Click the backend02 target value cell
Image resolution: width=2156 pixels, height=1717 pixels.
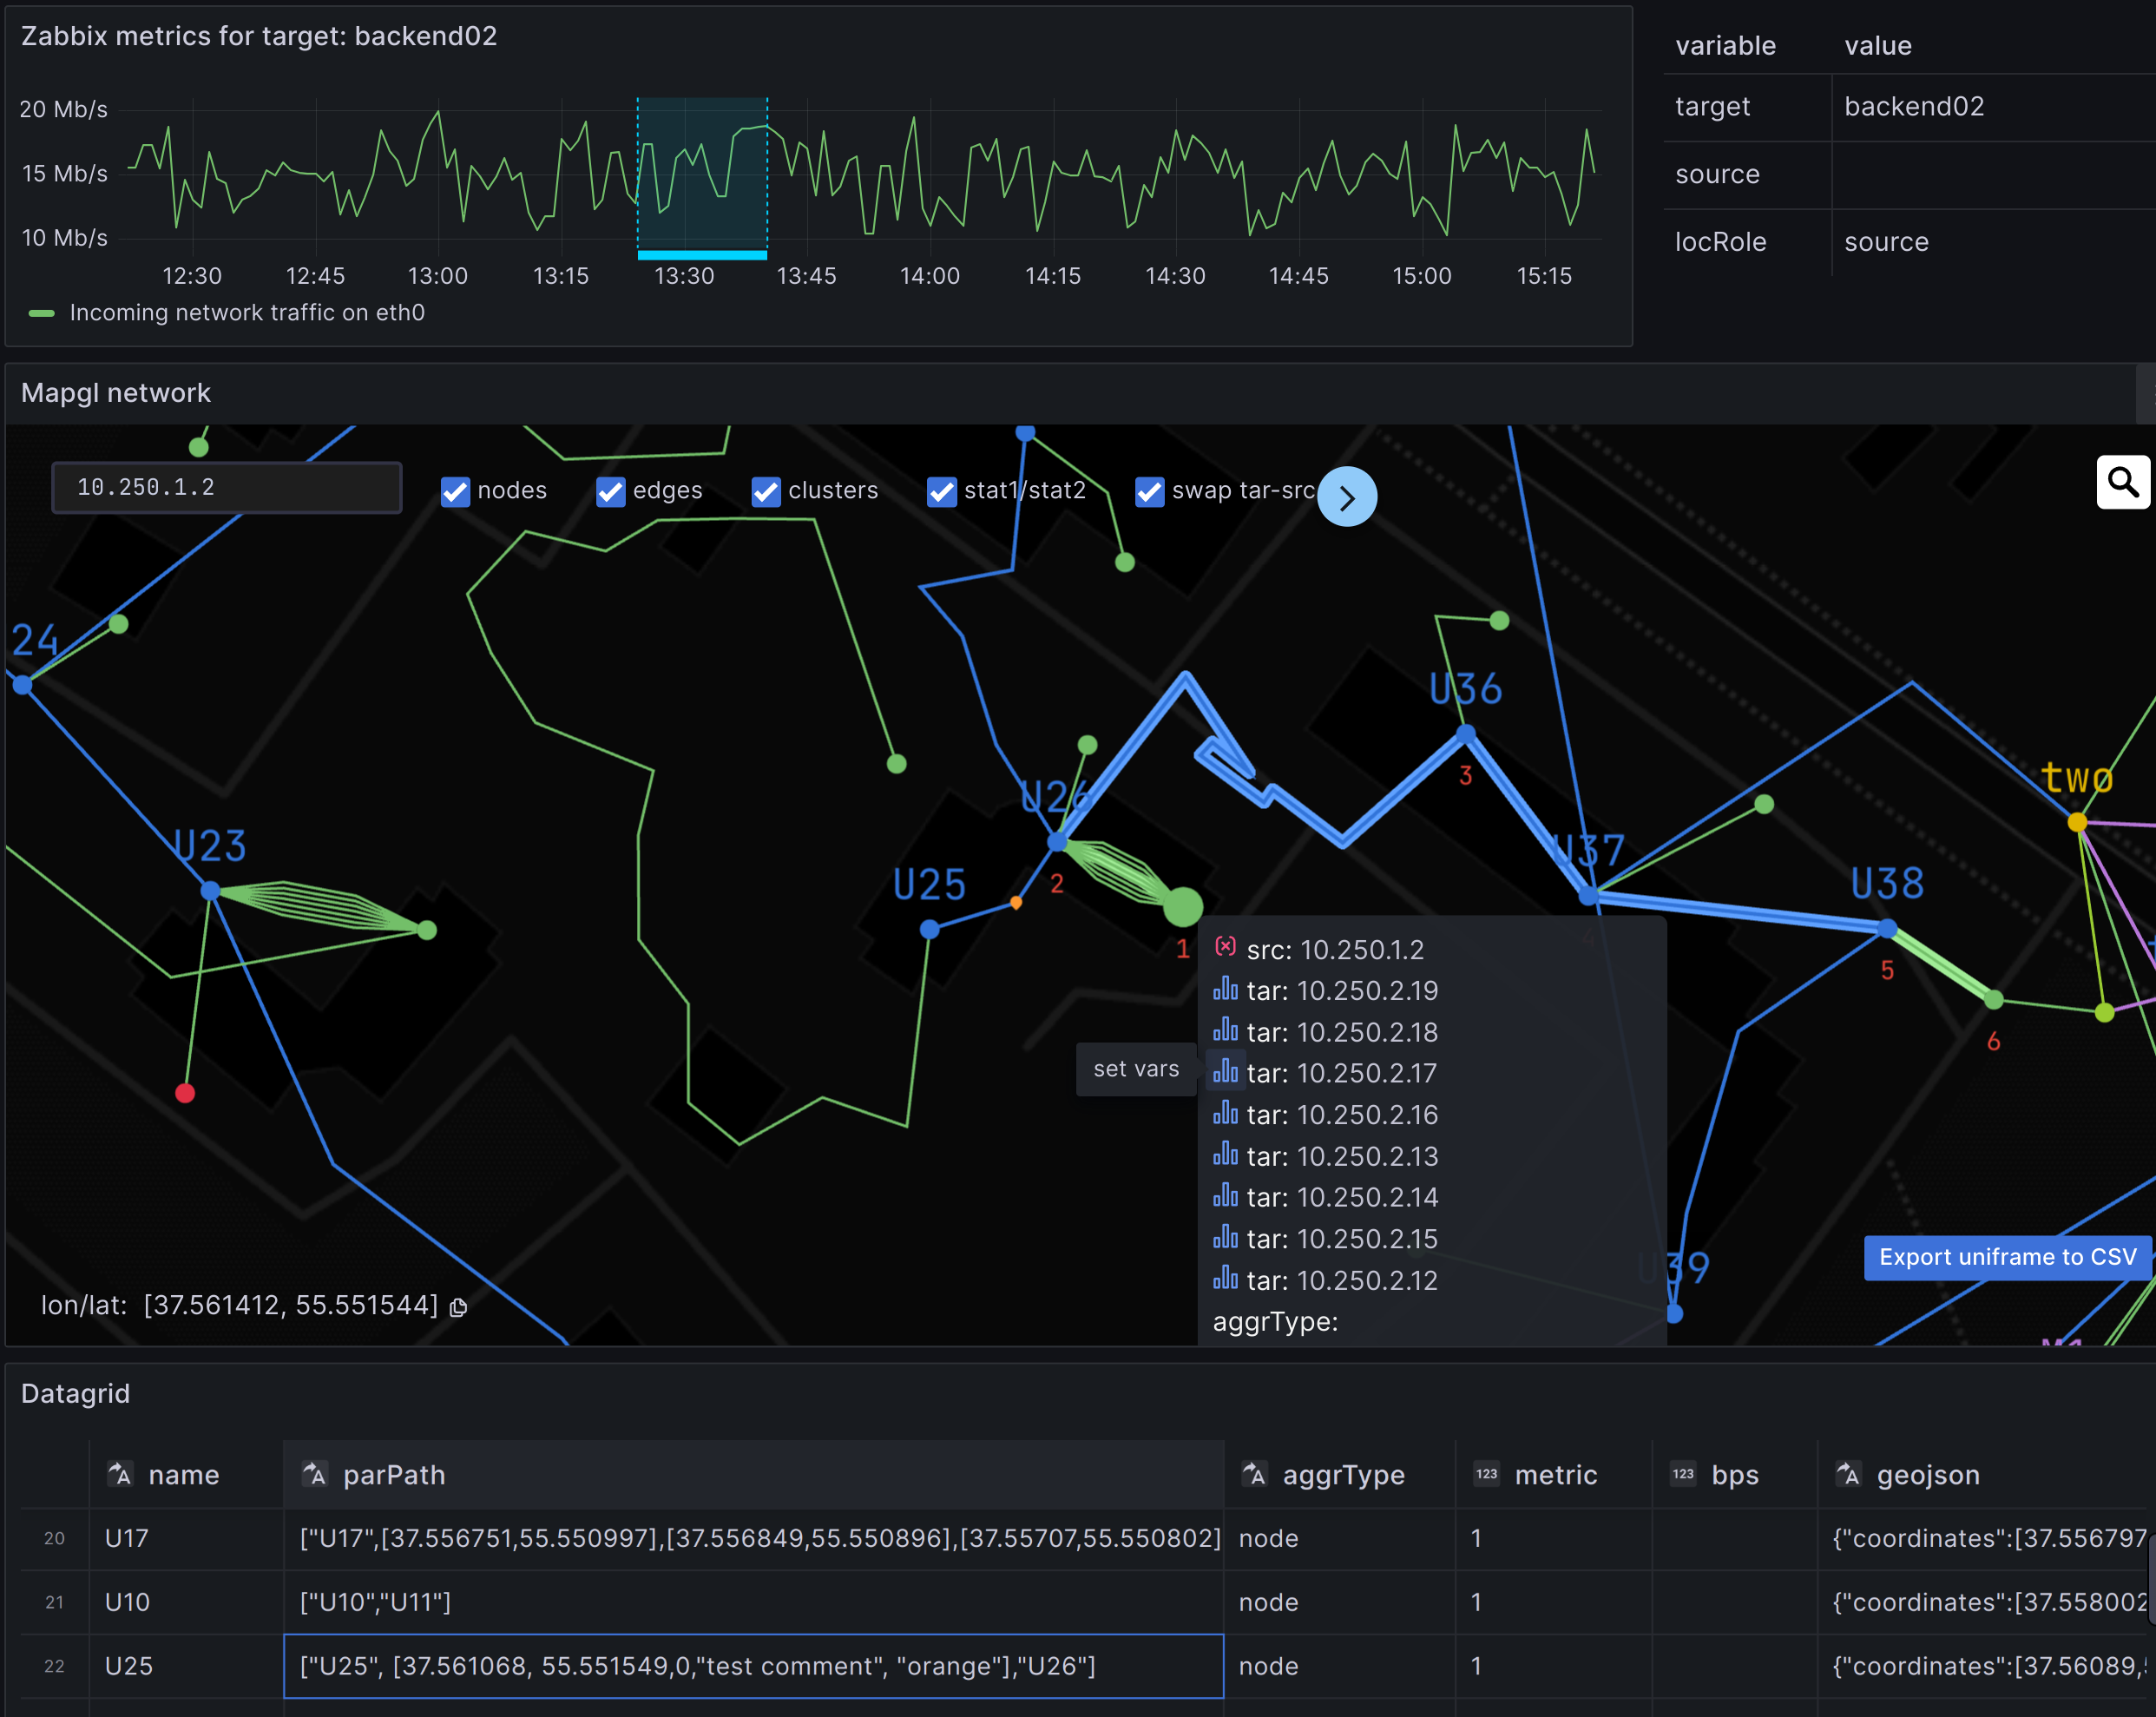click(x=1993, y=107)
